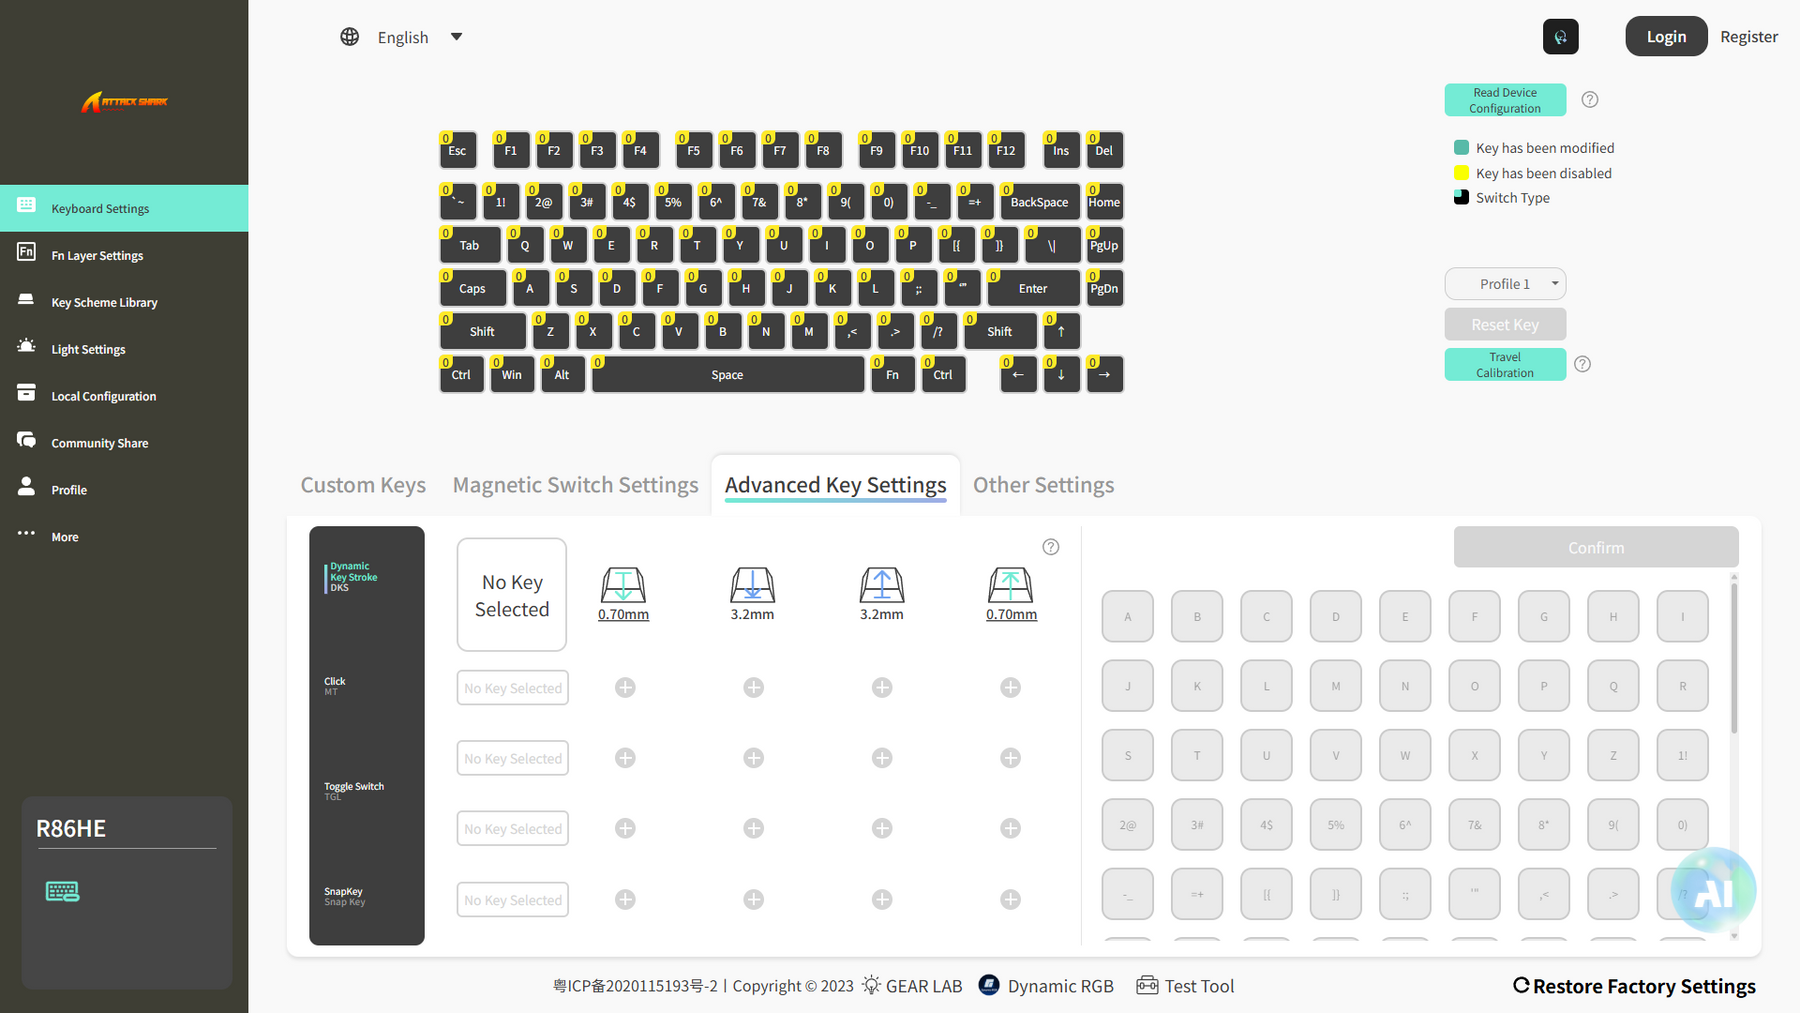
Task: Expand the Profile 1 dropdown
Action: click(1505, 284)
